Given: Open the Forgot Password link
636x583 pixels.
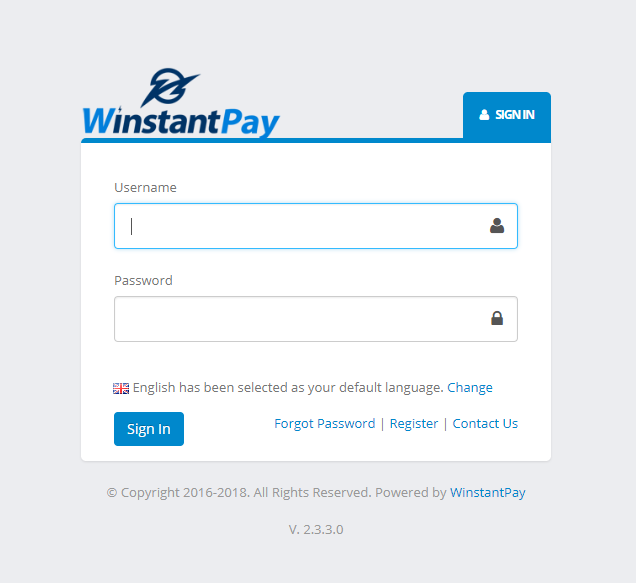Looking at the screenshot, I should (324, 424).
